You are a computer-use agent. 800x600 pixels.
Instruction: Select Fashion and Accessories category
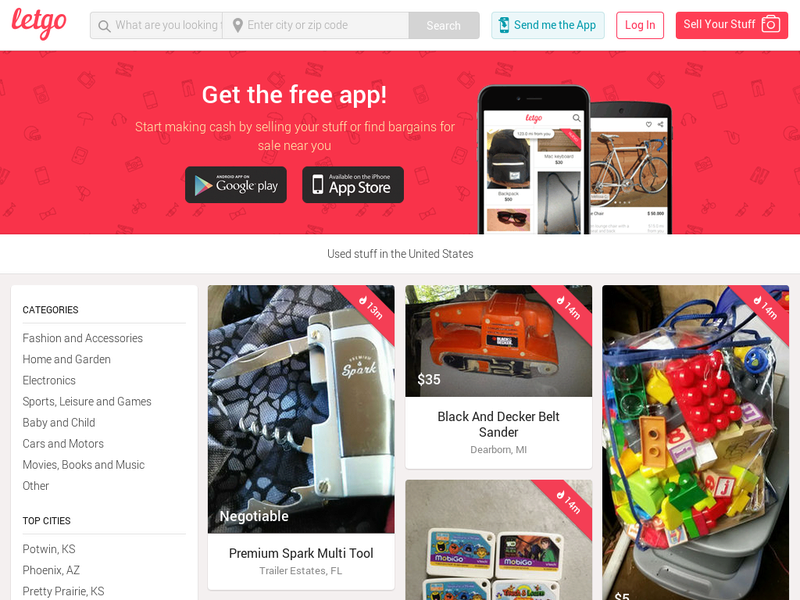83,338
